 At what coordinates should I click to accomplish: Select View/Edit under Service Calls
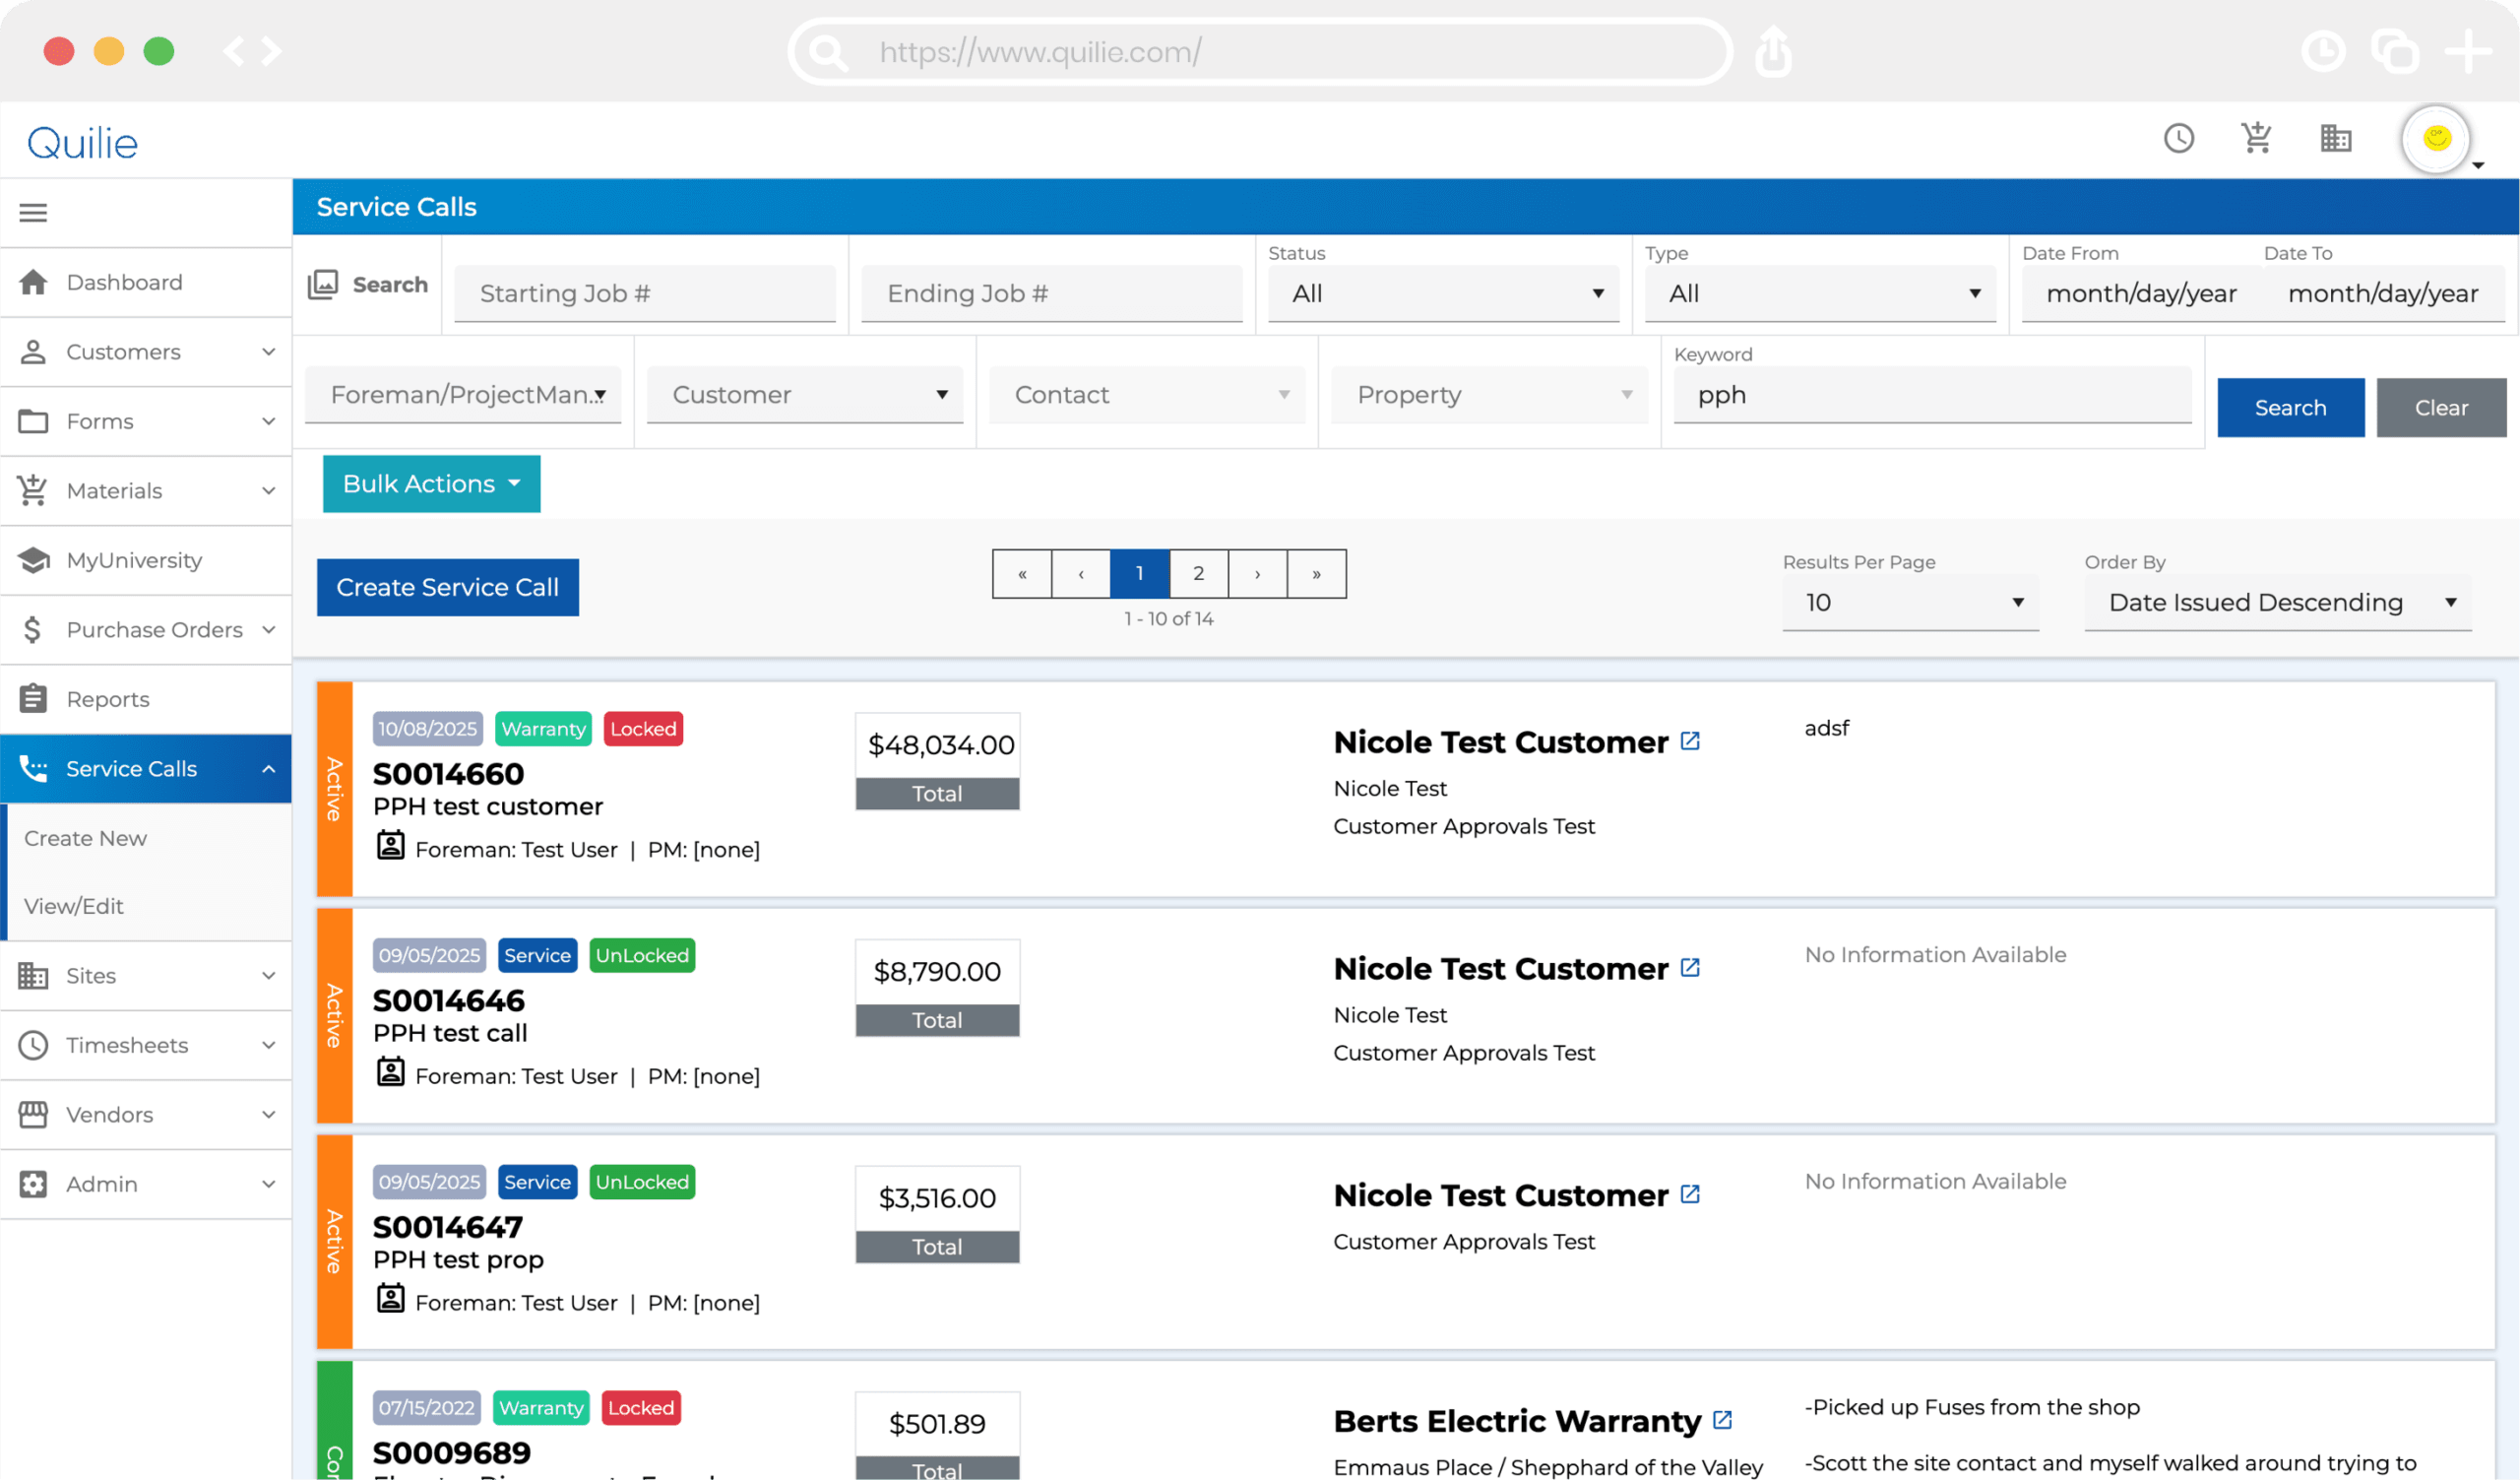(74, 906)
